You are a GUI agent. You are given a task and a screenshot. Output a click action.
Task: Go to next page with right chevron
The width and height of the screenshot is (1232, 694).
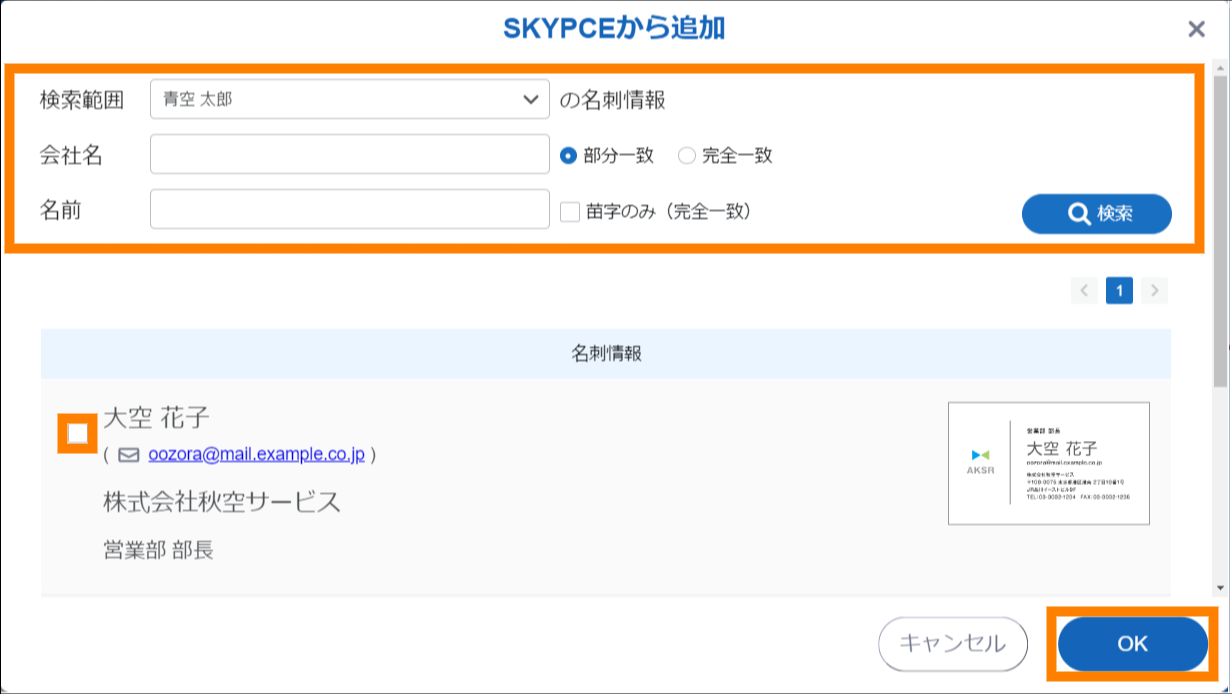click(1155, 291)
